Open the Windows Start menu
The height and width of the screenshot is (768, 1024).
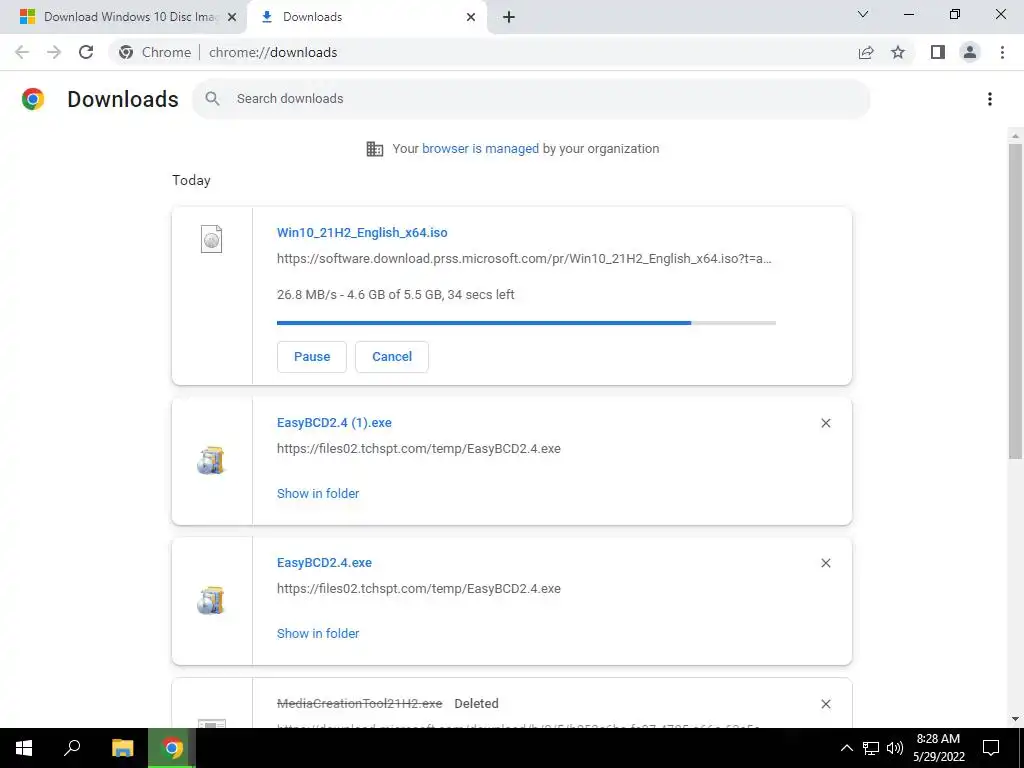[24, 748]
